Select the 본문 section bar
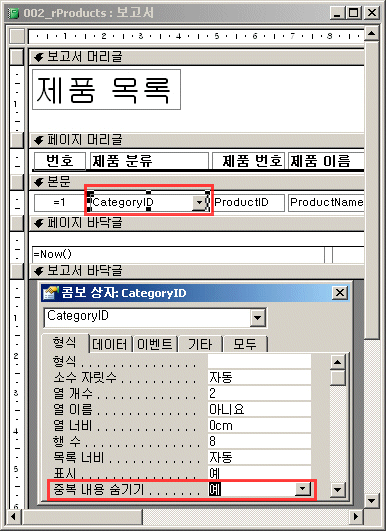386x531 pixels. point(197,182)
